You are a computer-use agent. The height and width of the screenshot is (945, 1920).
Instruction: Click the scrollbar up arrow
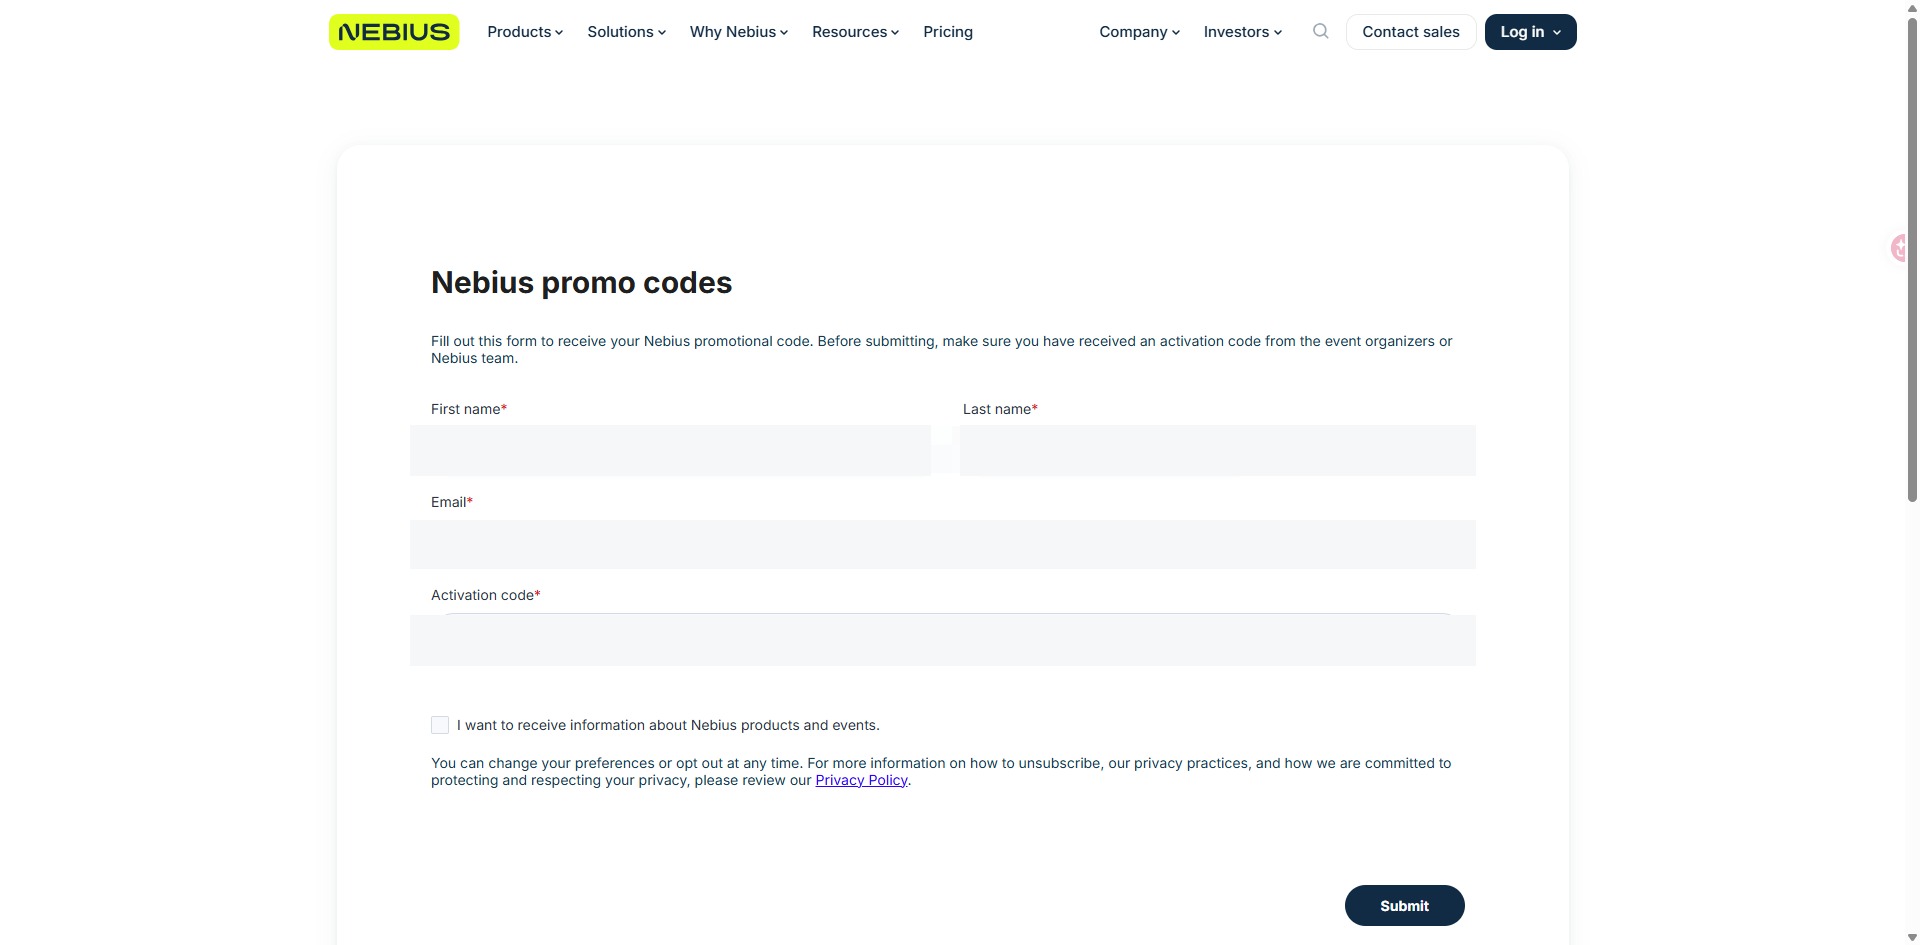(x=1912, y=7)
